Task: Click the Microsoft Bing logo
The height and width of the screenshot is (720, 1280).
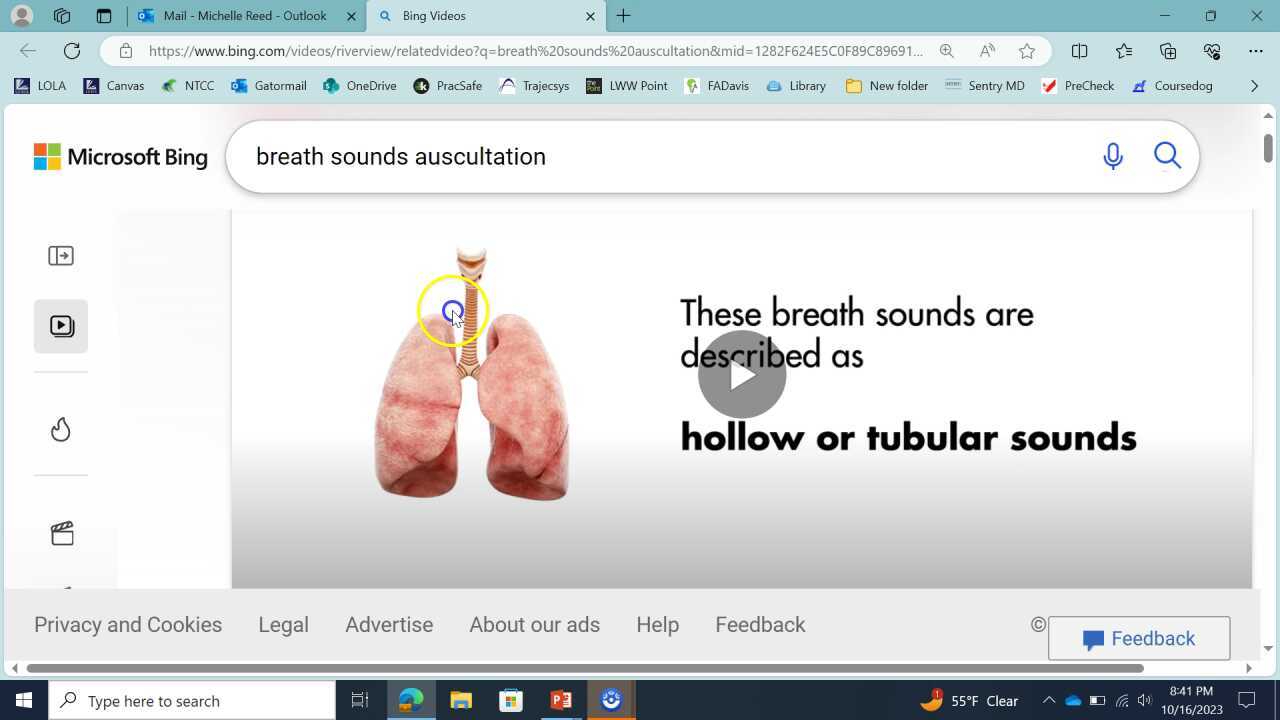Action: 120,156
